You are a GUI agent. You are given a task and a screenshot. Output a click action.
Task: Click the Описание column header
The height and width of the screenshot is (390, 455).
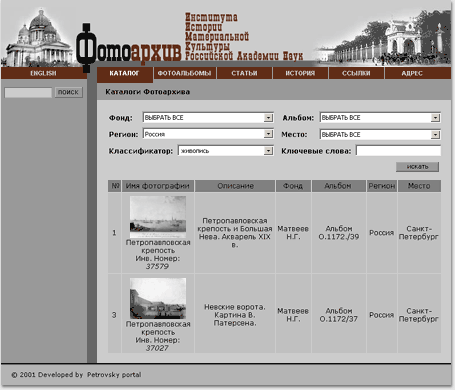[x=235, y=186]
